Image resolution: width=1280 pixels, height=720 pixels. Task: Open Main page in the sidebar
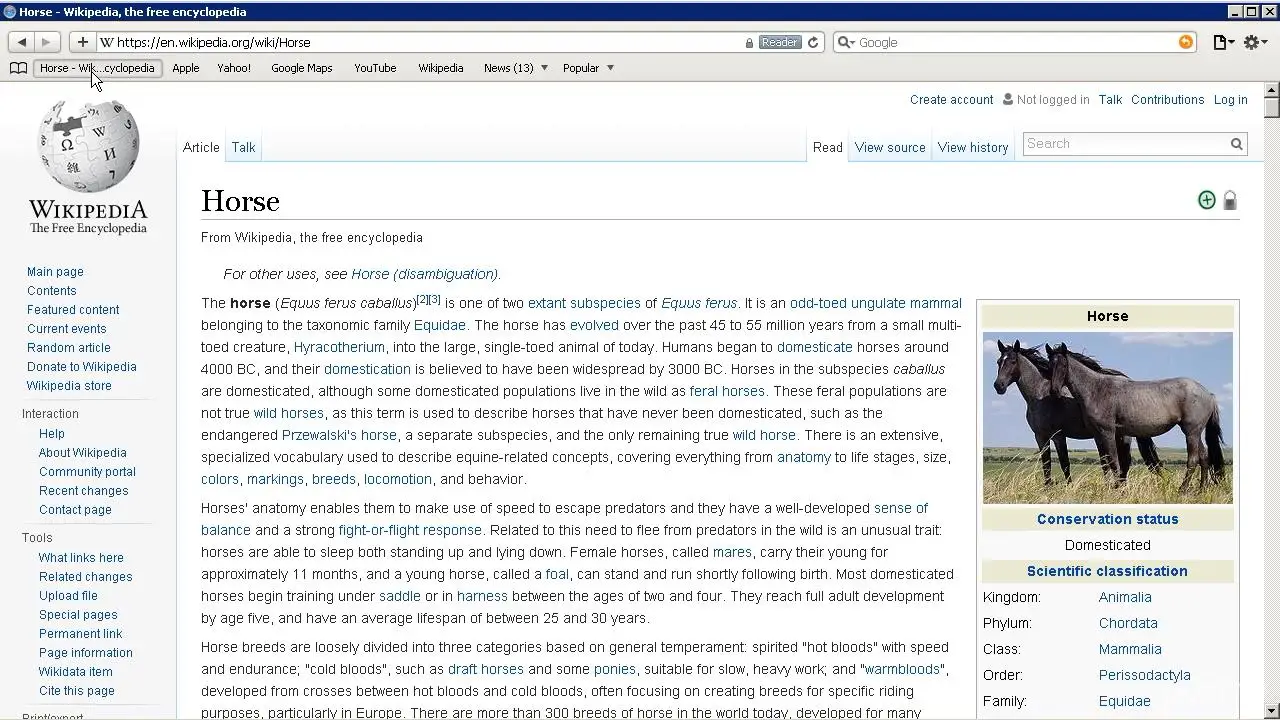(55, 271)
